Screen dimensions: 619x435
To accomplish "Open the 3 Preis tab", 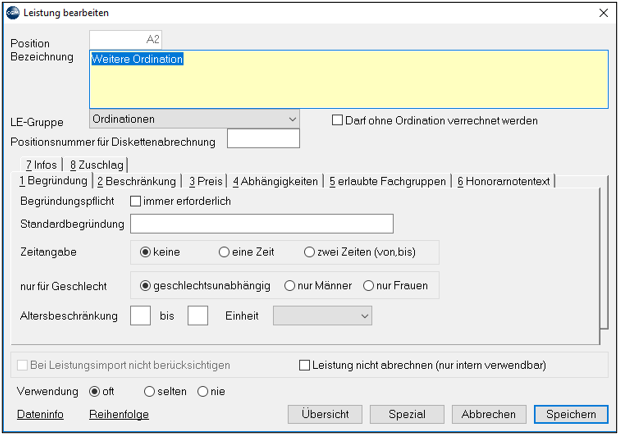I will pos(206,181).
